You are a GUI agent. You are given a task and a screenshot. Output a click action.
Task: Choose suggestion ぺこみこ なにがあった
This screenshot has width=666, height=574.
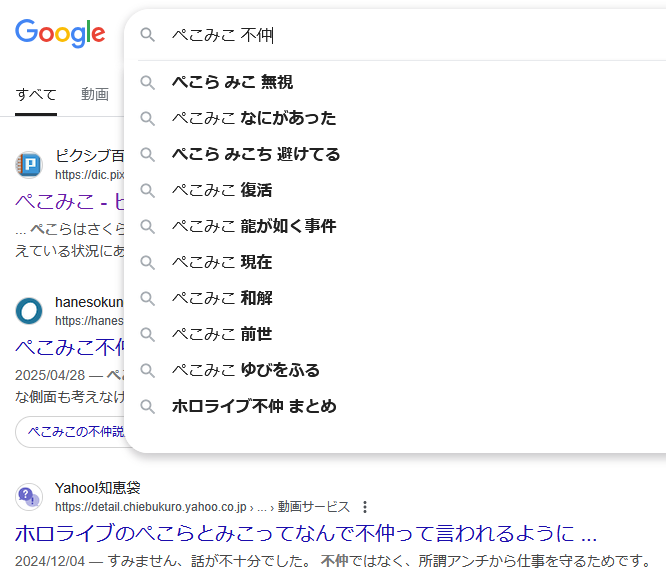[253, 118]
